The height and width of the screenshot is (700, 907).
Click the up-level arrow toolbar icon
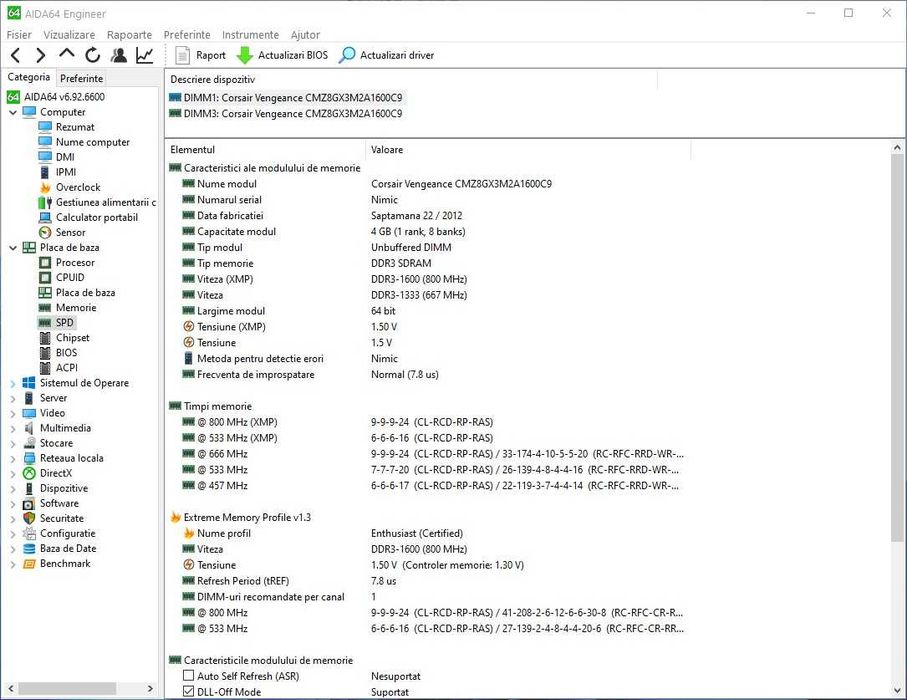(x=67, y=54)
